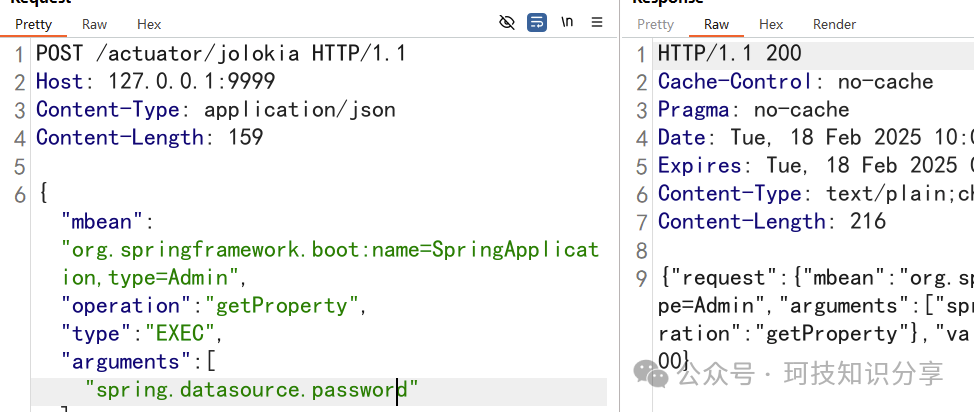Click the response Content-Length 216 header
Image resolution: width=974 pixels, height=412 pixels.
772,221
